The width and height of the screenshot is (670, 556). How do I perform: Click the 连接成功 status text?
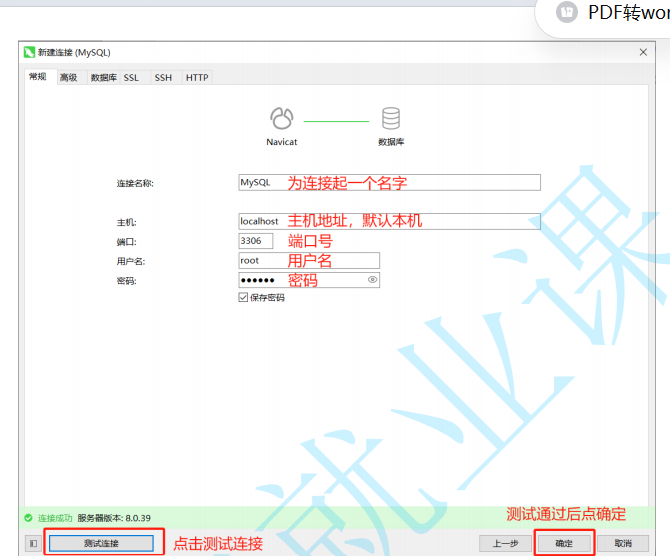point(55,518)
